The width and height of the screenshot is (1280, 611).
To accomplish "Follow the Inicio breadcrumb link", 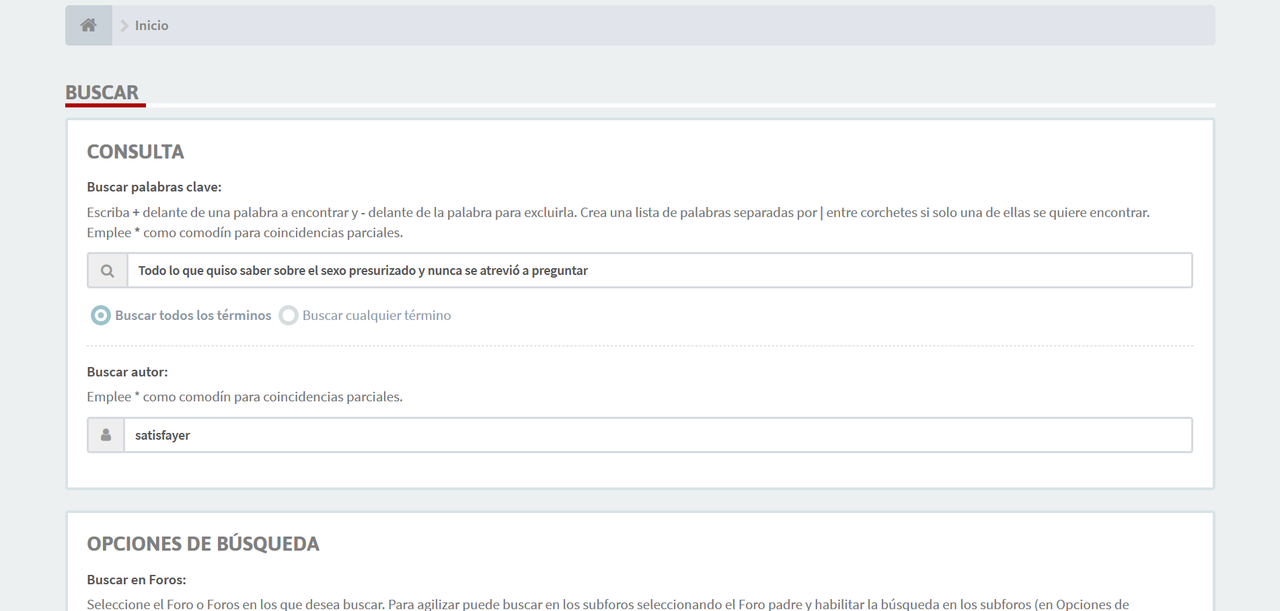I will 152,26.
